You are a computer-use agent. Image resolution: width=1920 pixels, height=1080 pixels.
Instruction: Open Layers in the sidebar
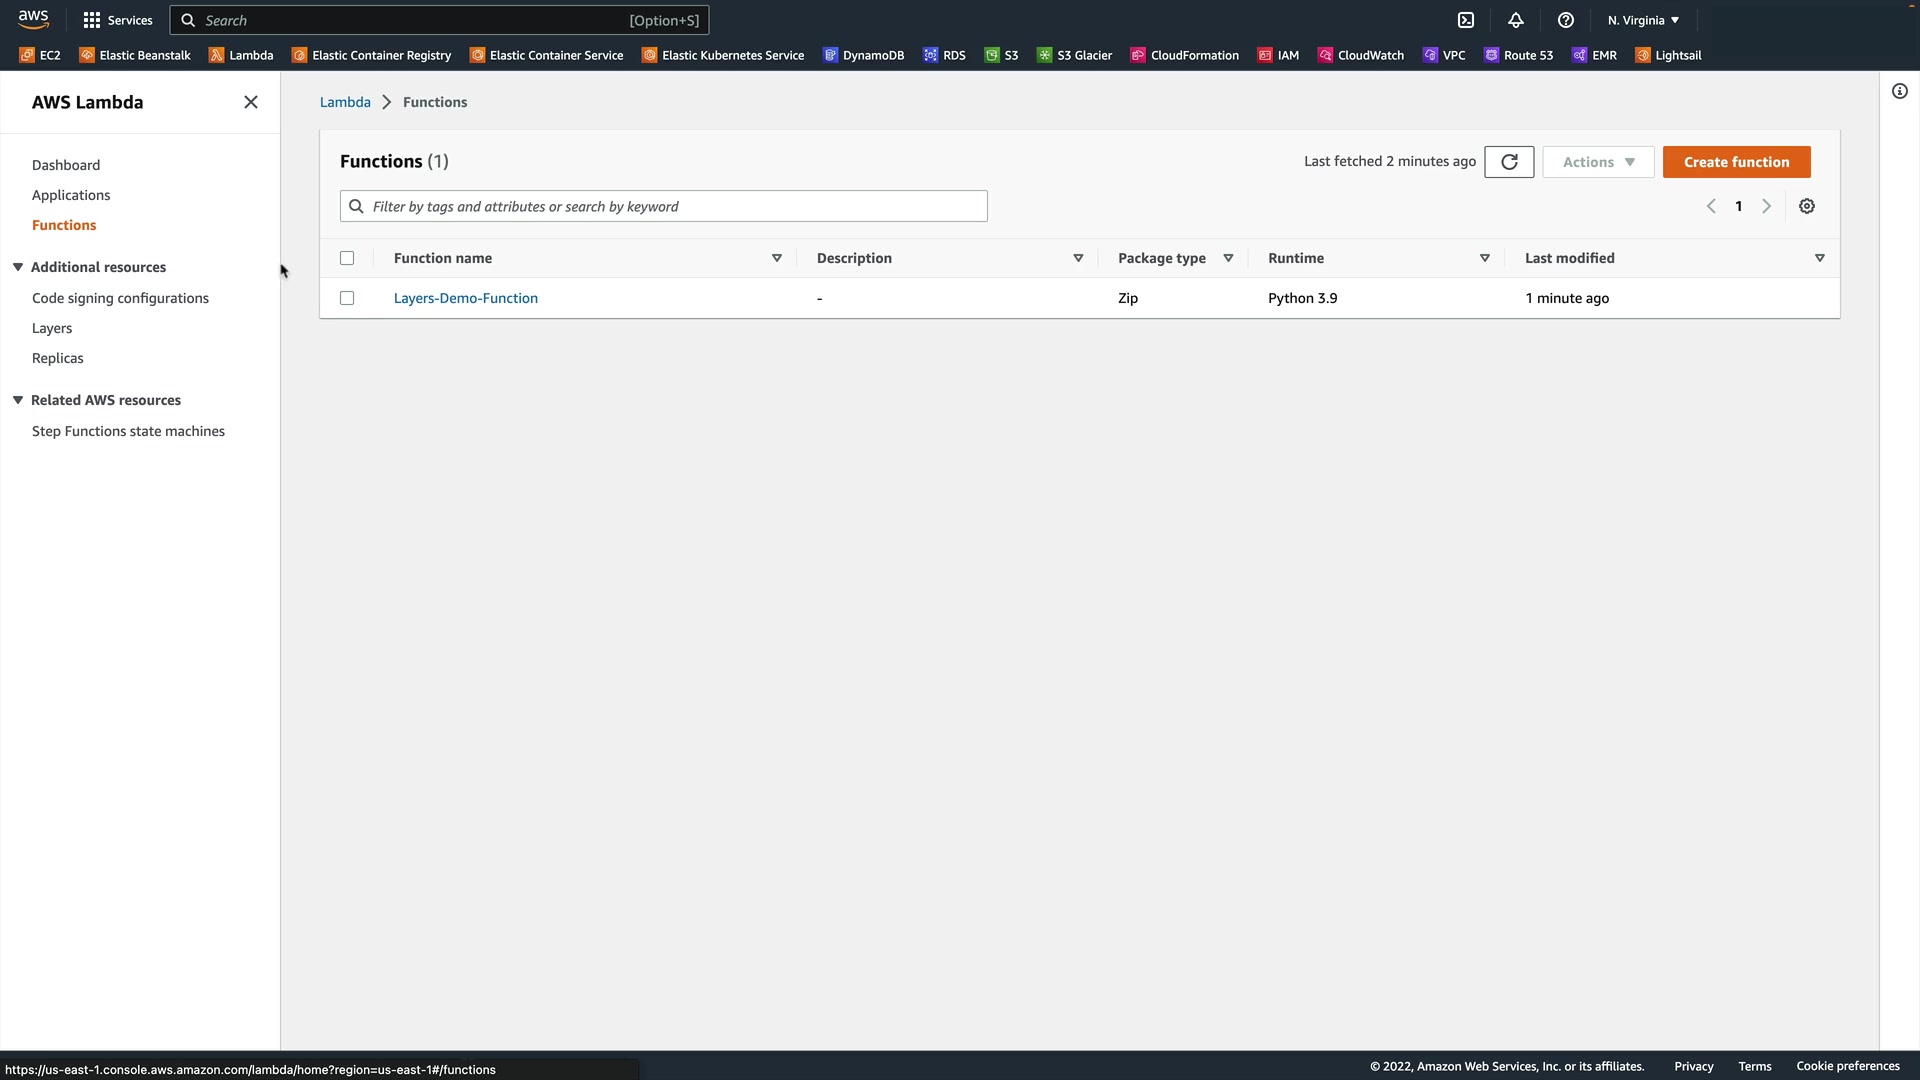click(52, 328)
